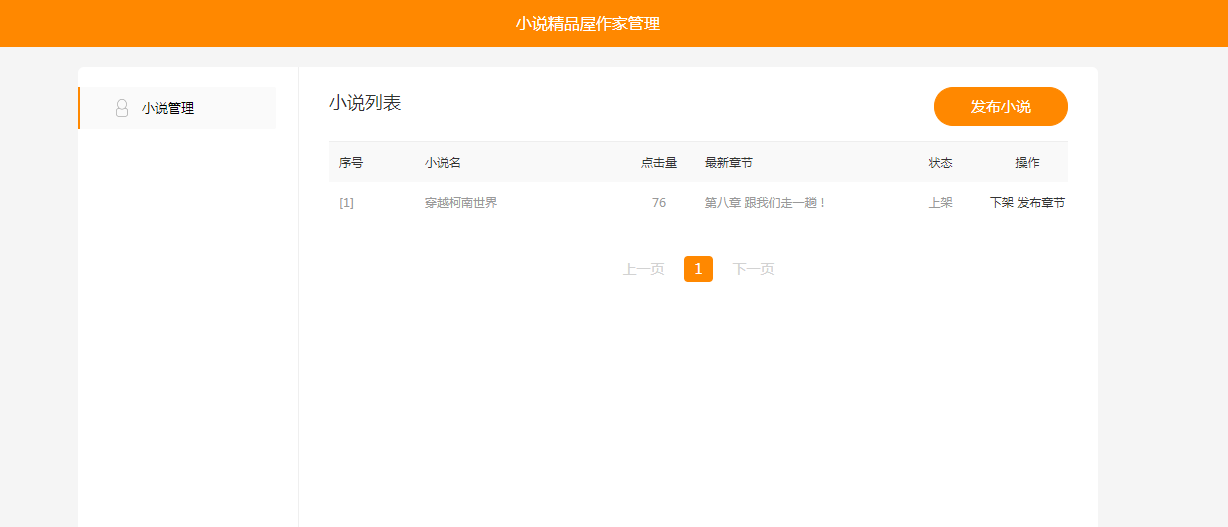
Task: Click the [1] index cell
Action: 346,202
